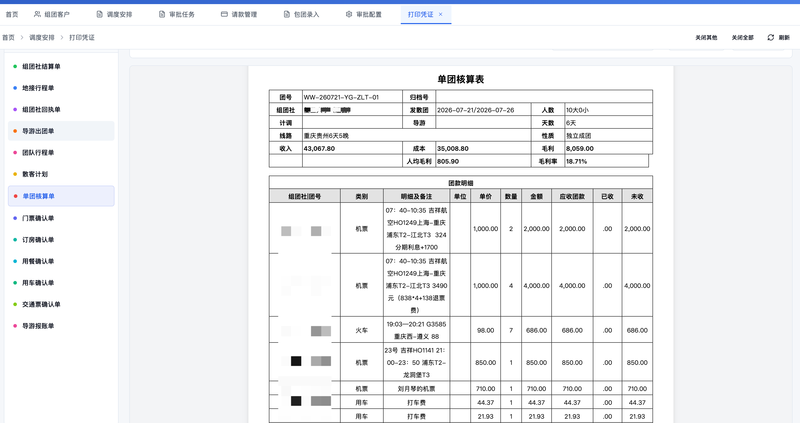The height and width of the screenshot is (423, 800).
Task: Click the document icon beside 调度安排
Action: coord(99,14)
